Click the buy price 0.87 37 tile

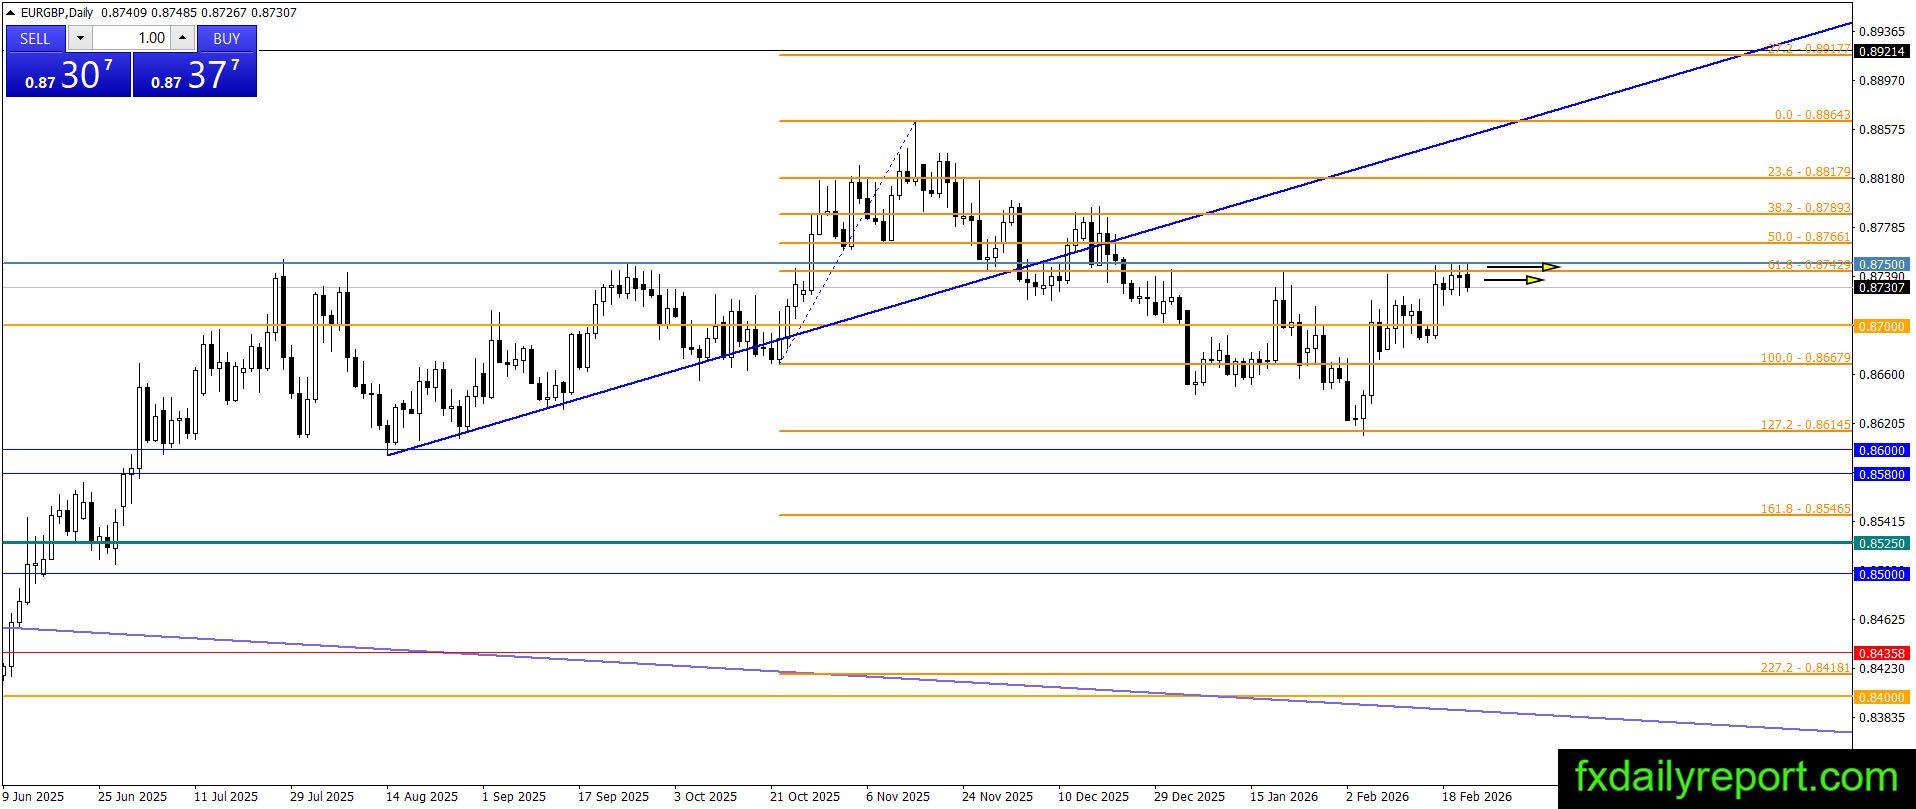click(195, 75)
